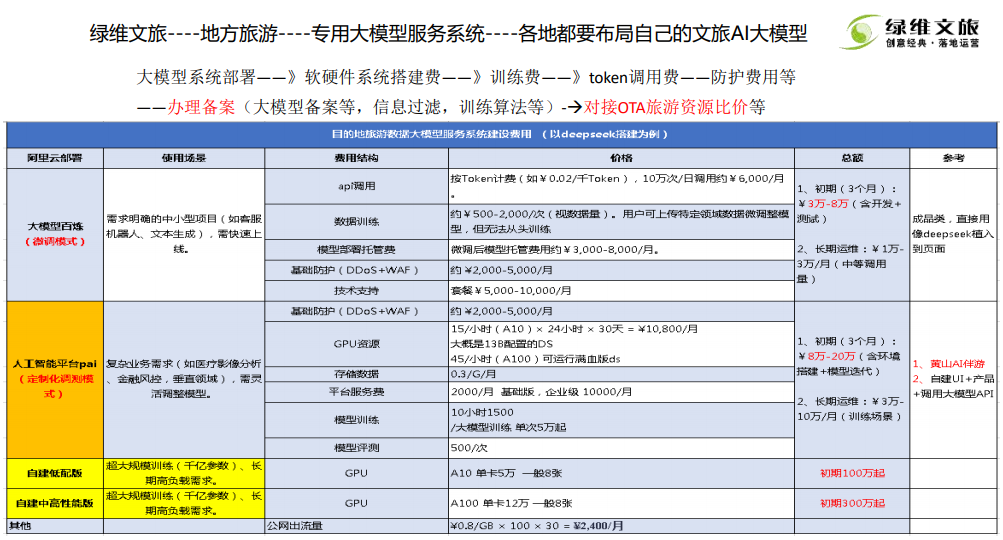Click the api调用 cell
The height and width of the screenshot is (540, 1003).
(356, 186)
